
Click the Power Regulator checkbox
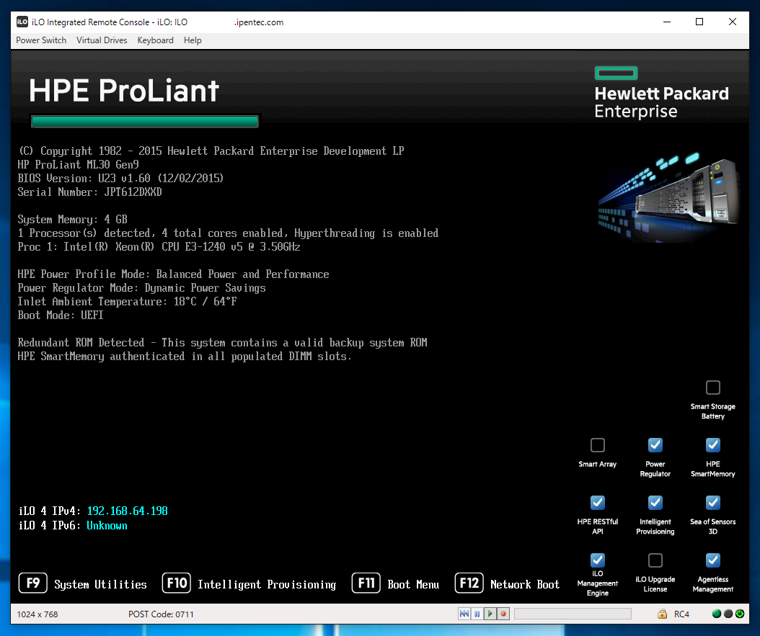(x=655, y=445)
